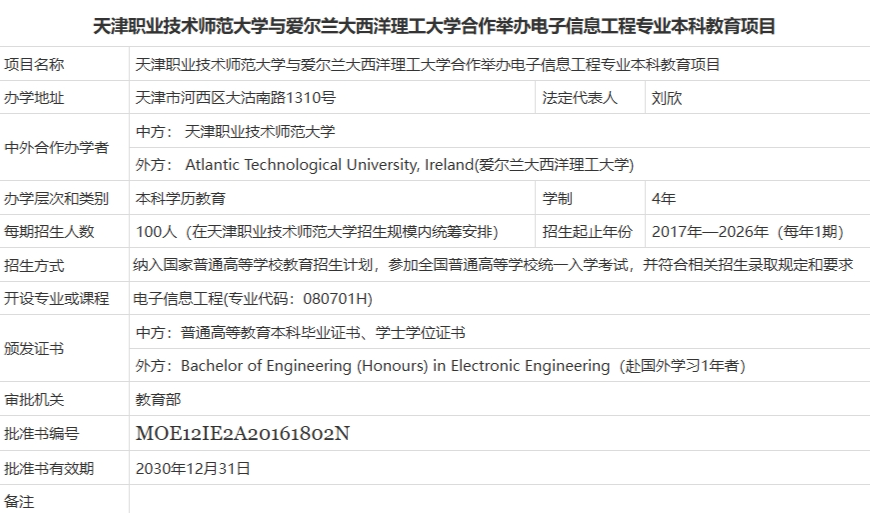
Task: Select the 审批机关 label cell
Action: 64,399
